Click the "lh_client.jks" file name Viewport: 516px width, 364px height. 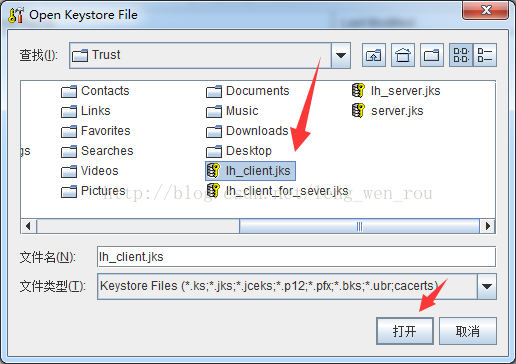[258, 171]
